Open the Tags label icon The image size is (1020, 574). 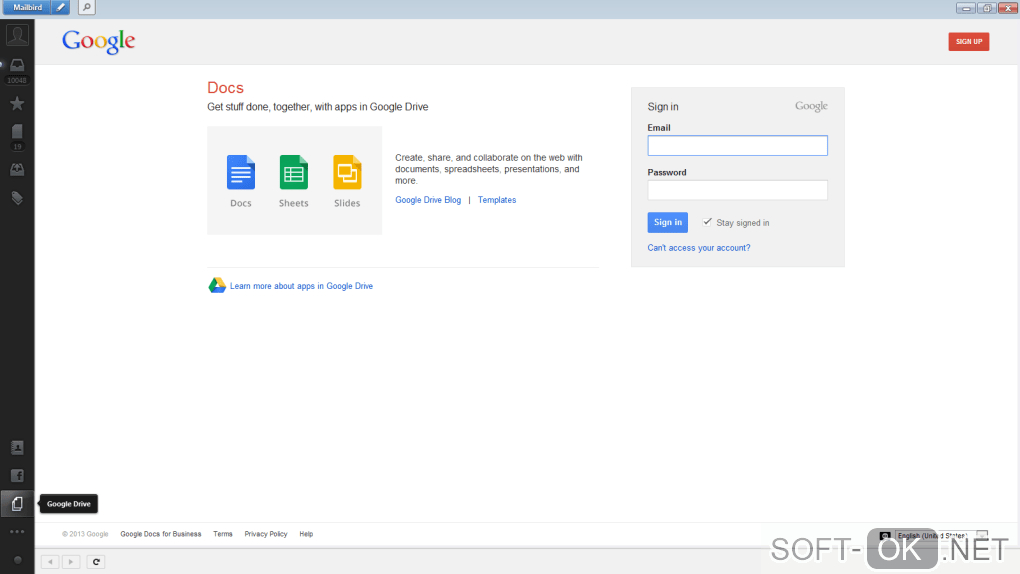[18, 198]
